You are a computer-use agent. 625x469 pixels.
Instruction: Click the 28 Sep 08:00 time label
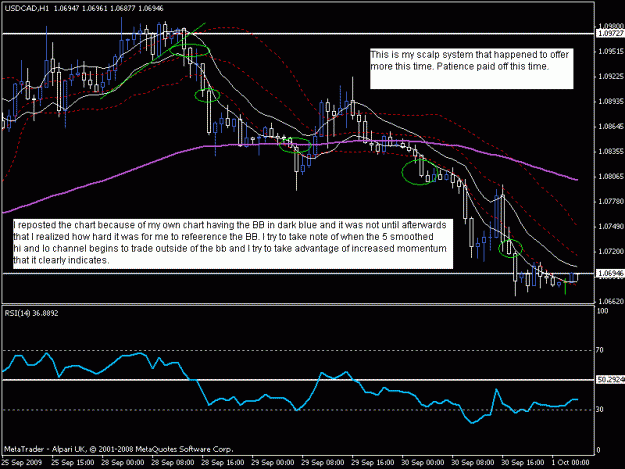point(173,463)
